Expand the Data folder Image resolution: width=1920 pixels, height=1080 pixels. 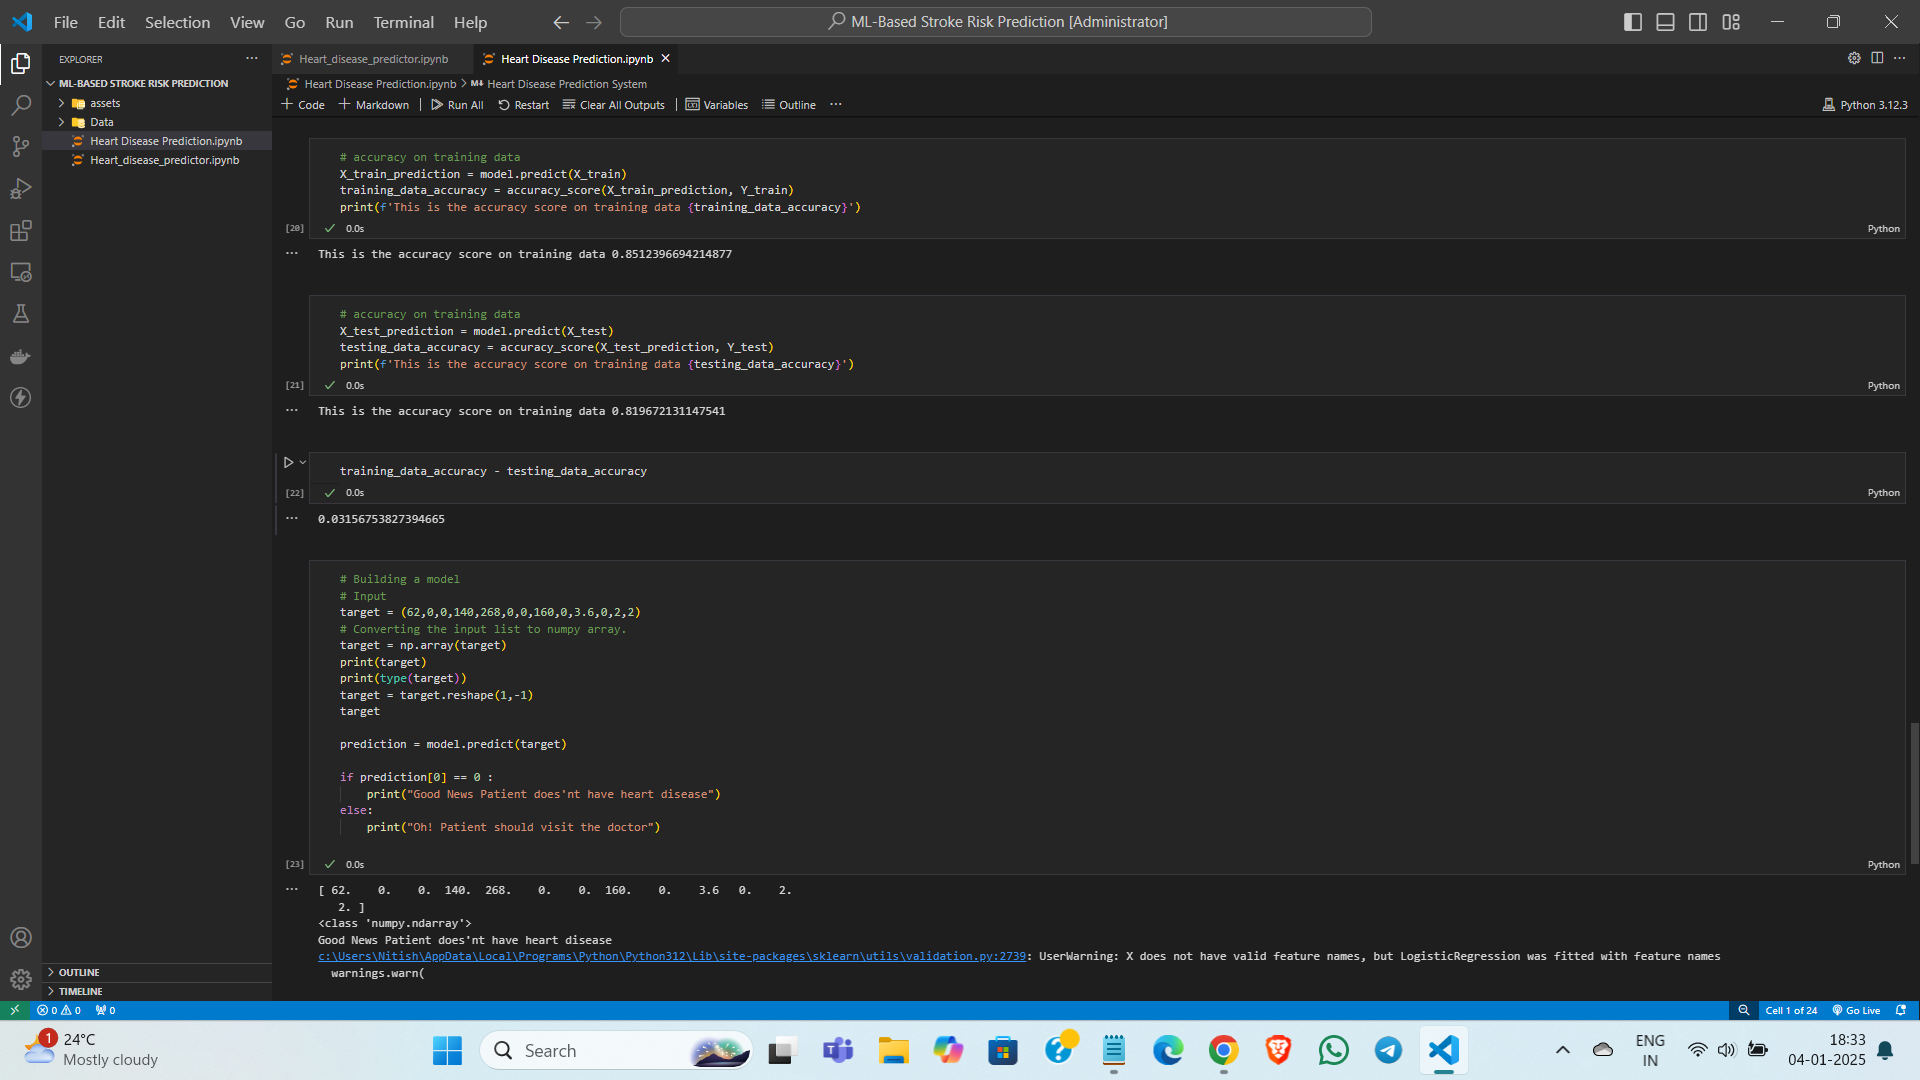[x=101, y=122]
